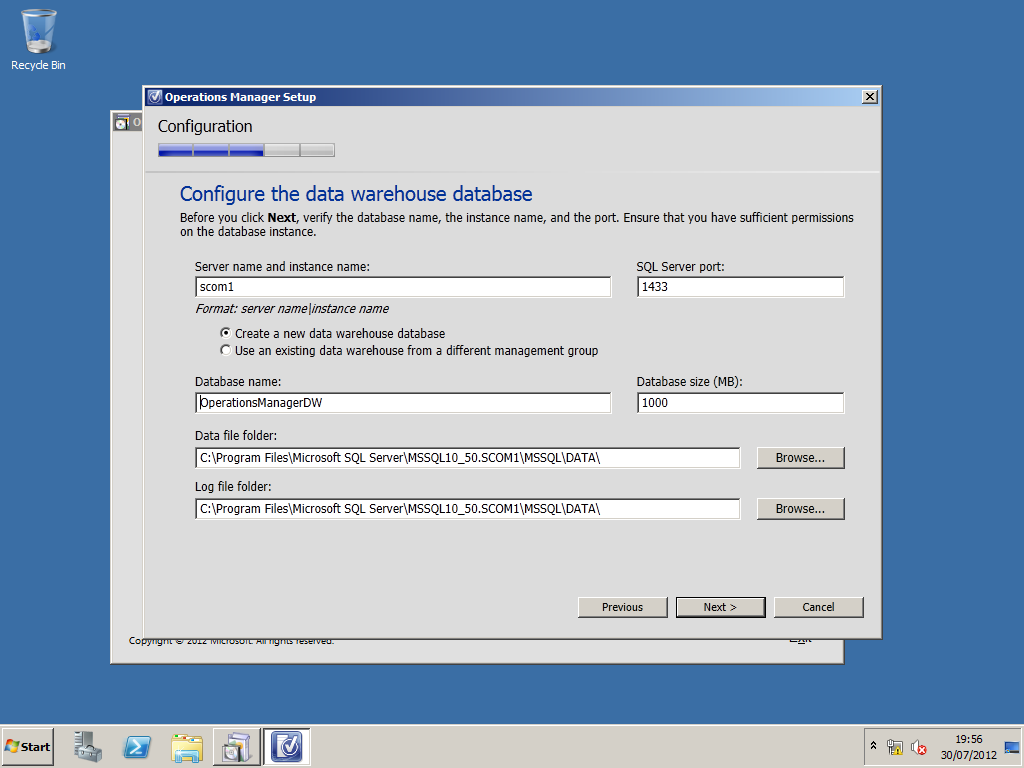Click the muted volume tray icon
Image resolution: width=1024 pixels, height=768 pixels.
click(x=919, y=746)
